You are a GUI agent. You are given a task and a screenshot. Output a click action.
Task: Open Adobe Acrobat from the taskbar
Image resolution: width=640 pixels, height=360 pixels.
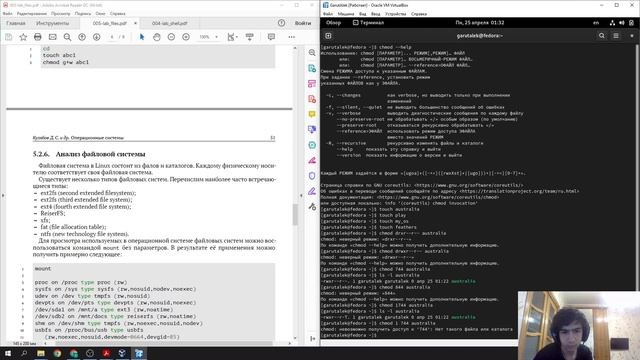point(106,353)
